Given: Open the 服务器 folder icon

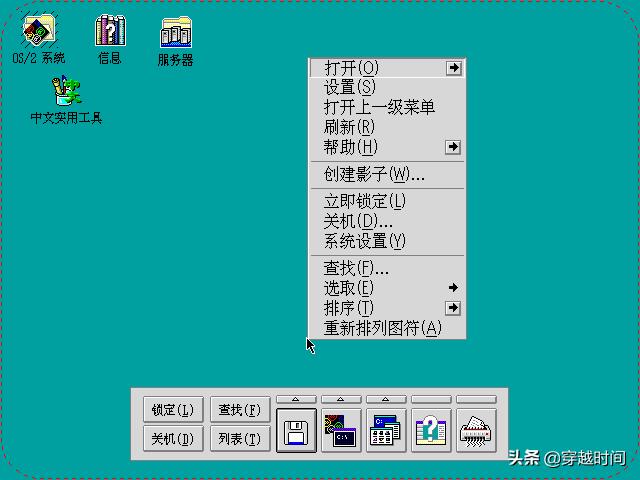Looking at the screenshot, I should point(175,33).
